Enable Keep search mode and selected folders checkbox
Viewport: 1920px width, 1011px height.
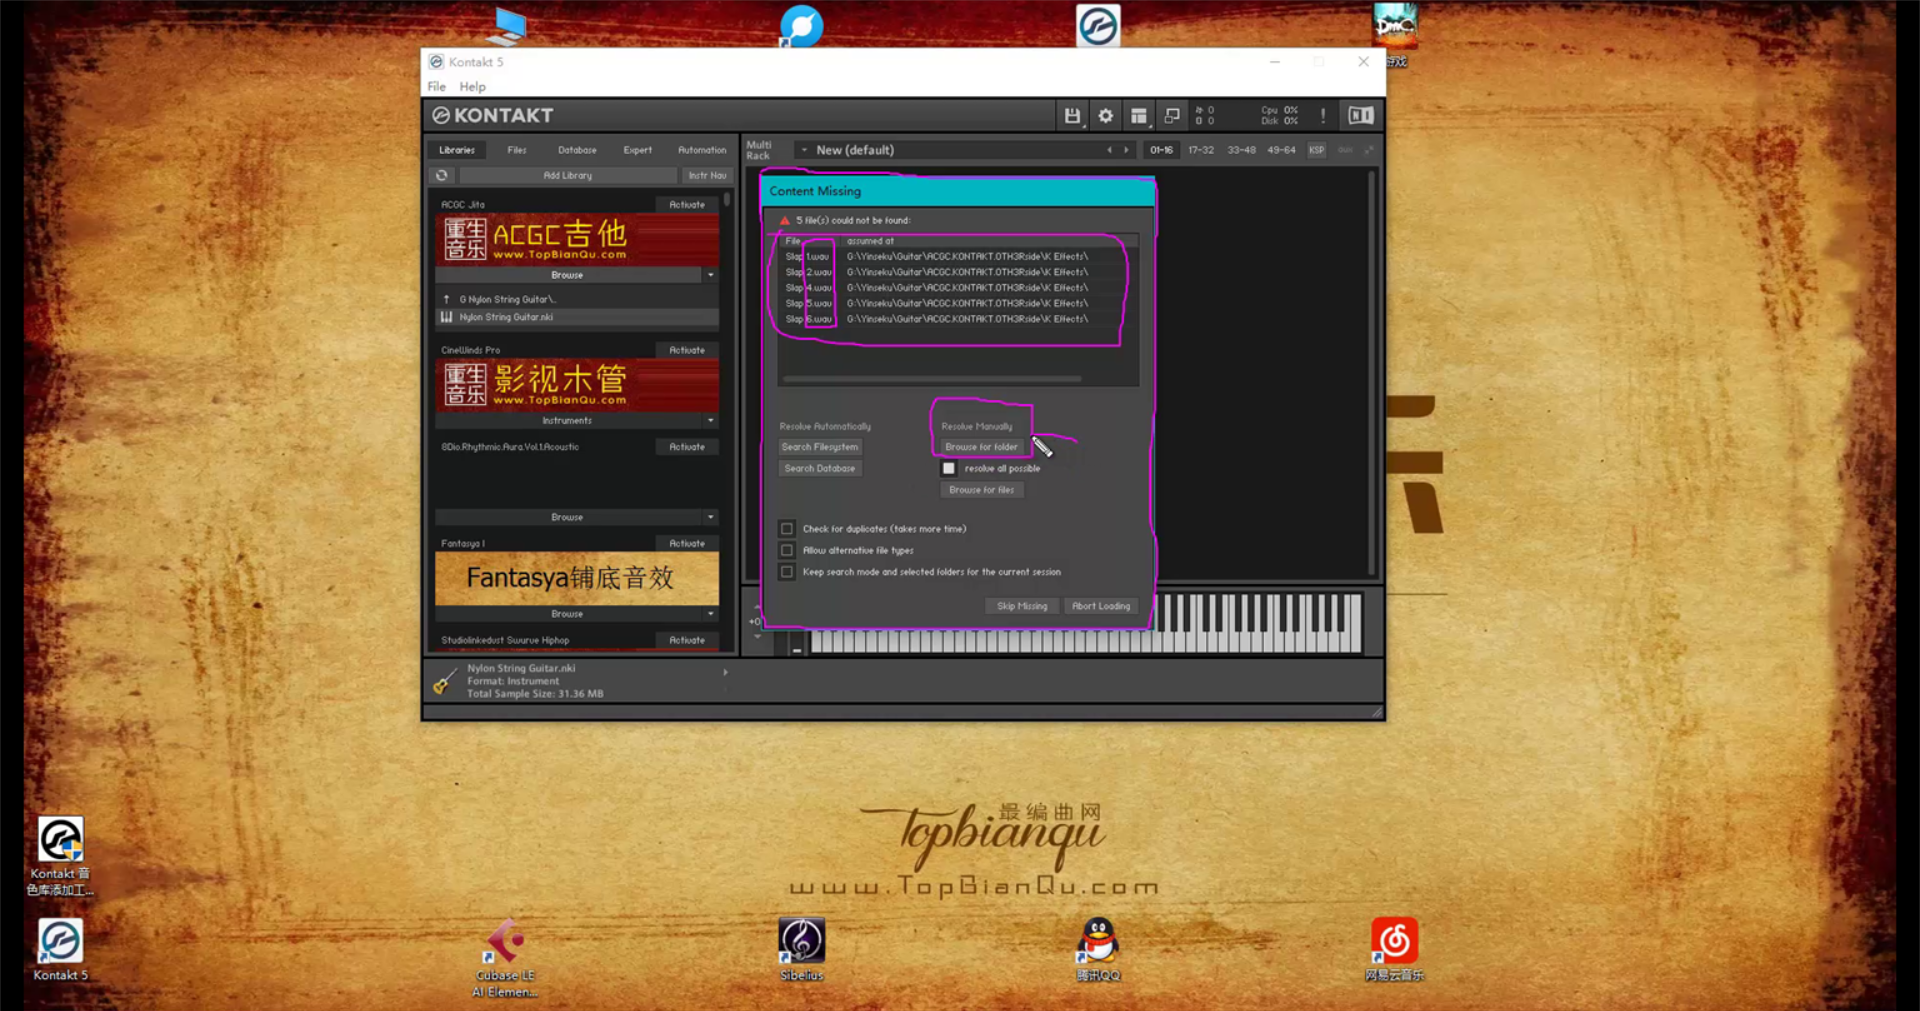coord(787,572)
